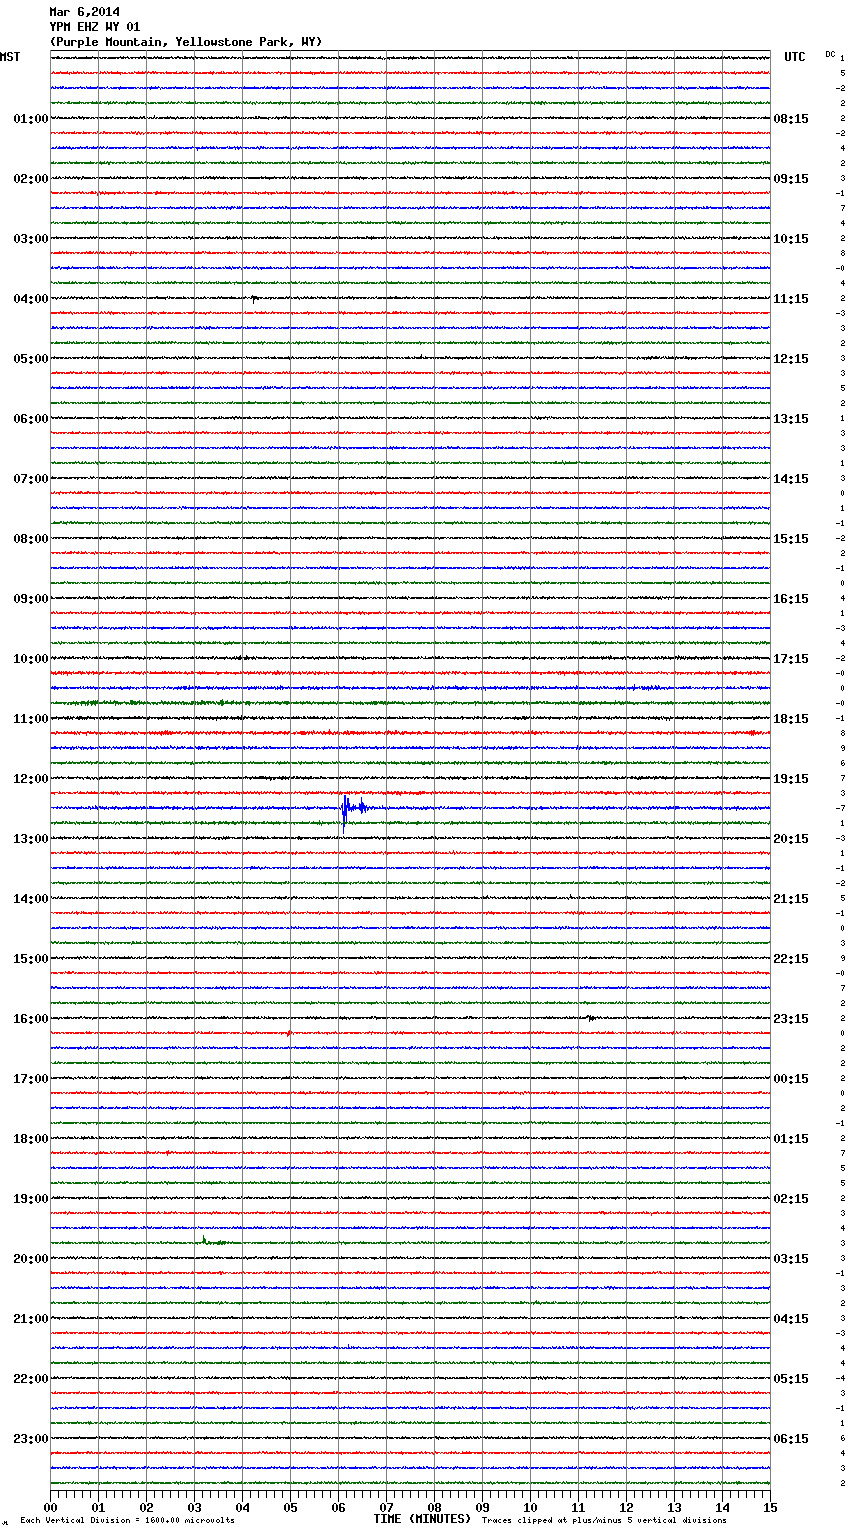Click the "06:15" UTC time label
Viewport: 850px width, 1534px height.
[x=791, y=1439]
